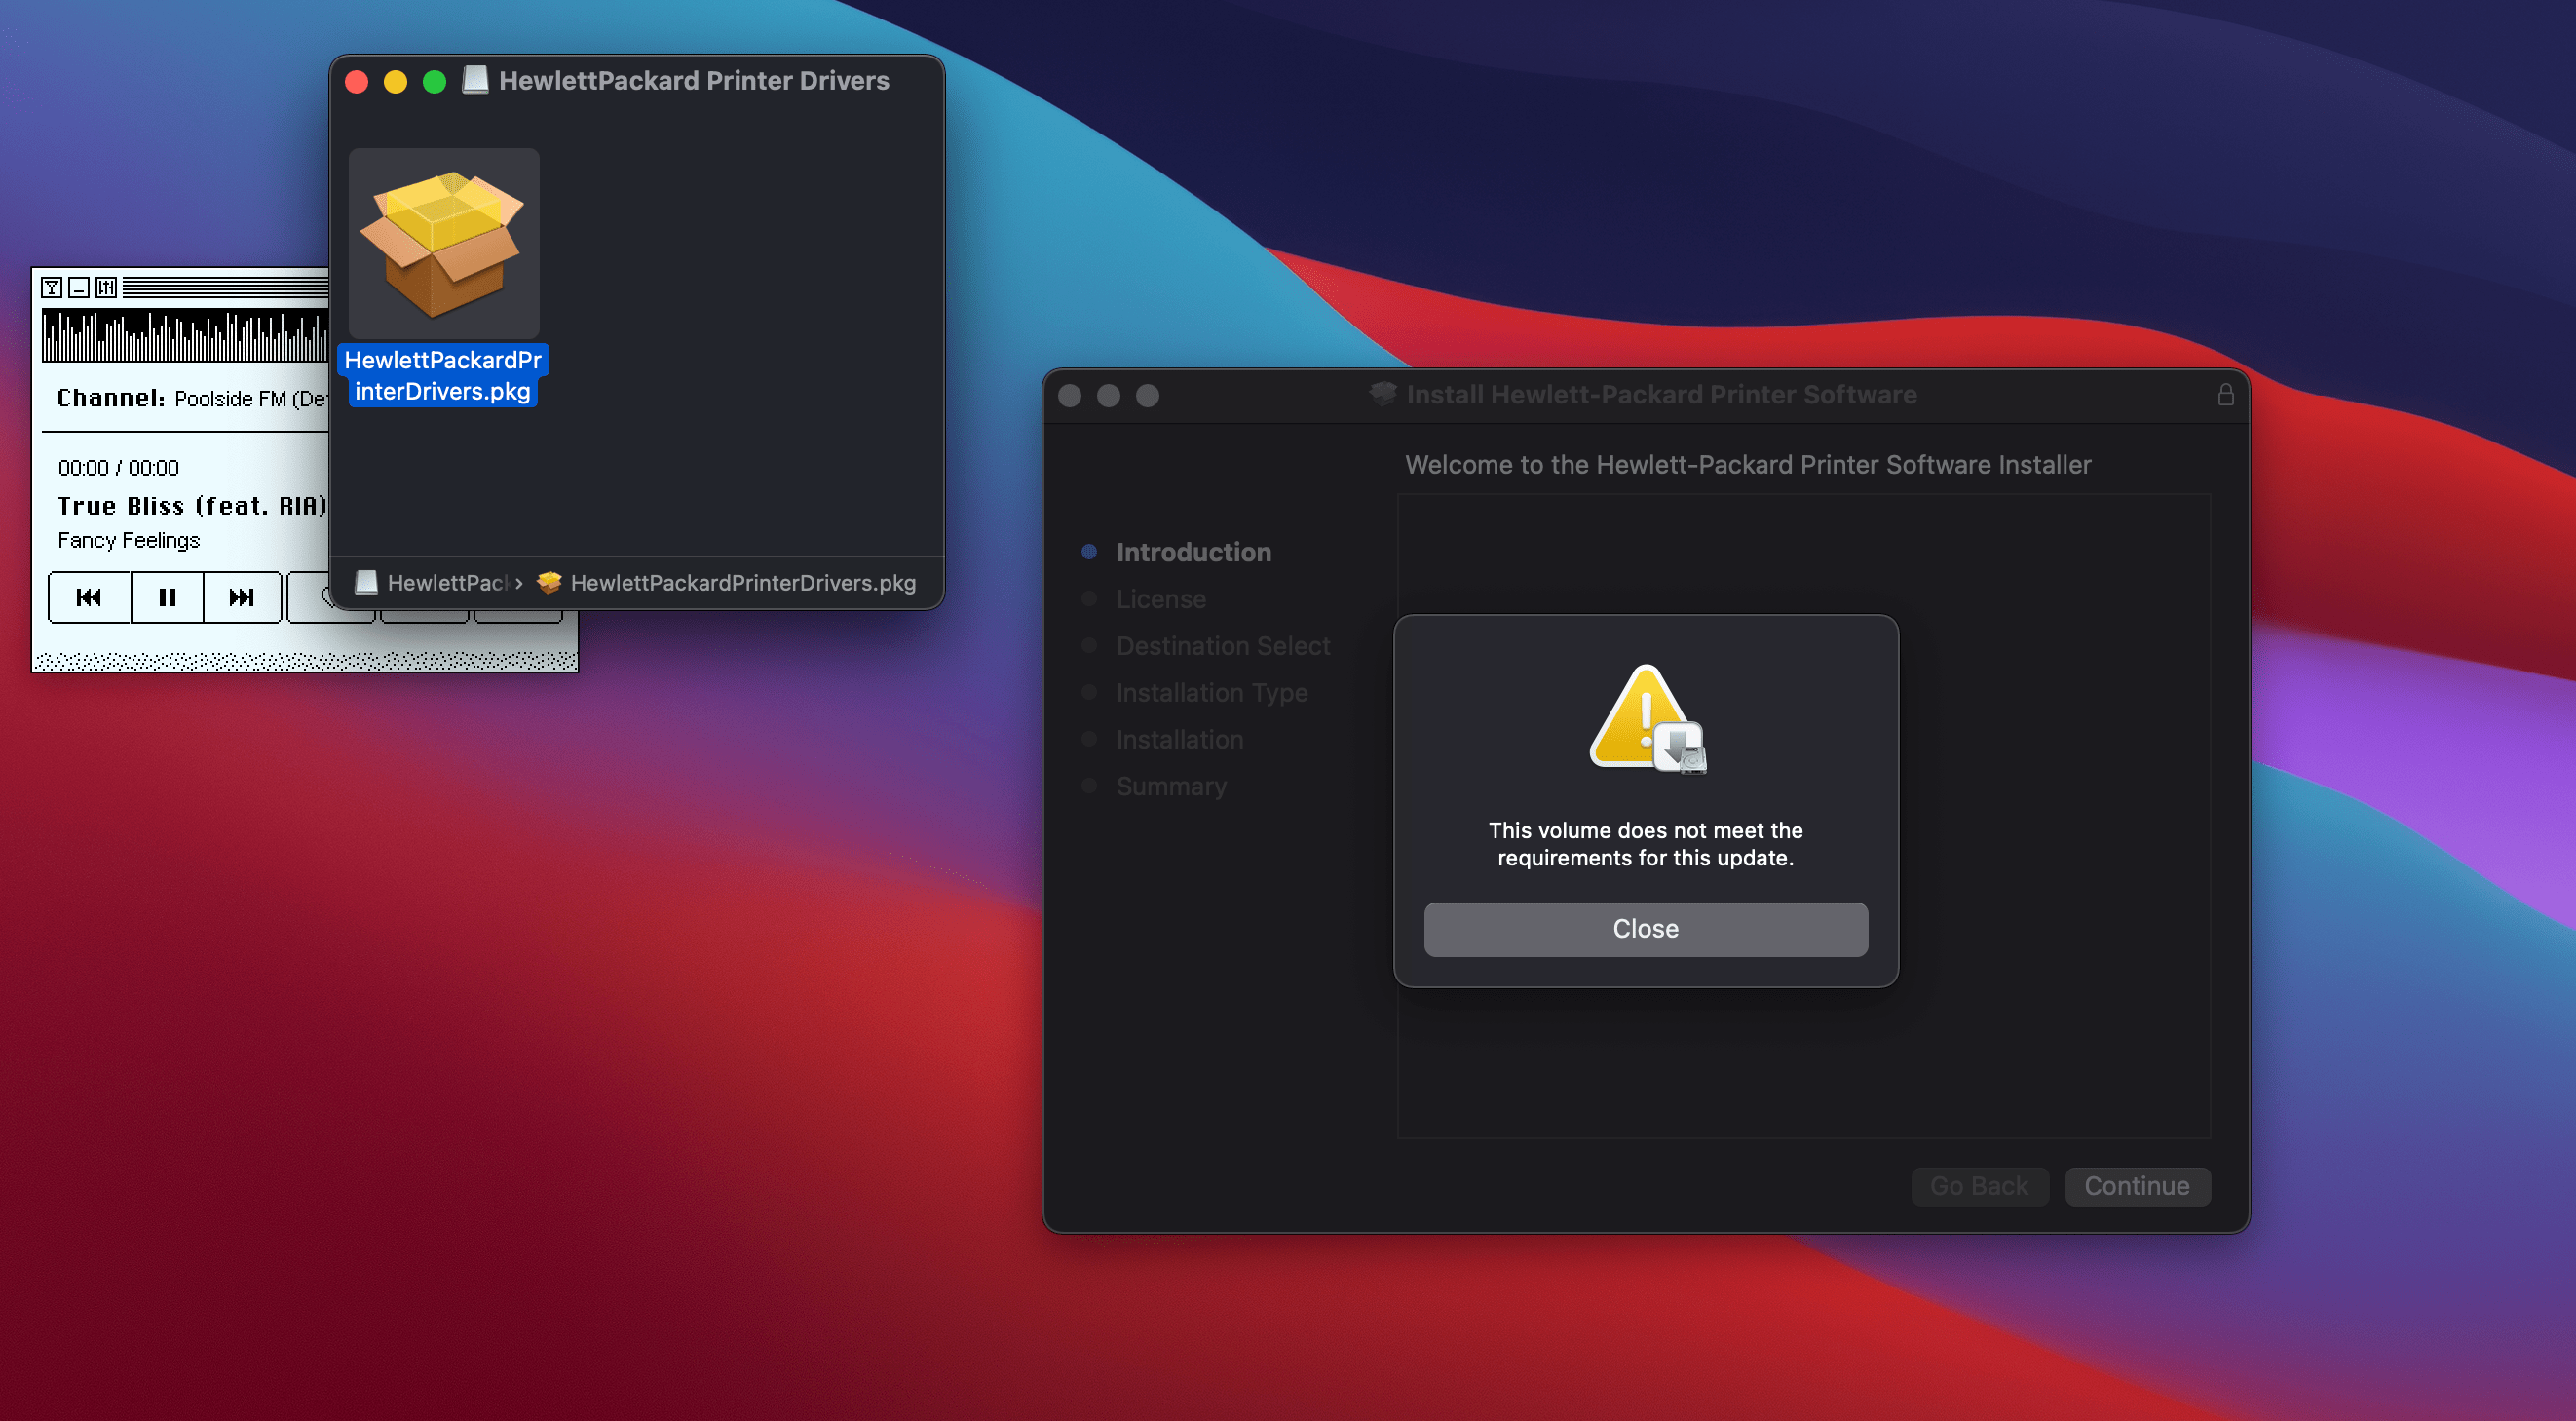Click the cocktail glass icon in Poolside FM

52,288
